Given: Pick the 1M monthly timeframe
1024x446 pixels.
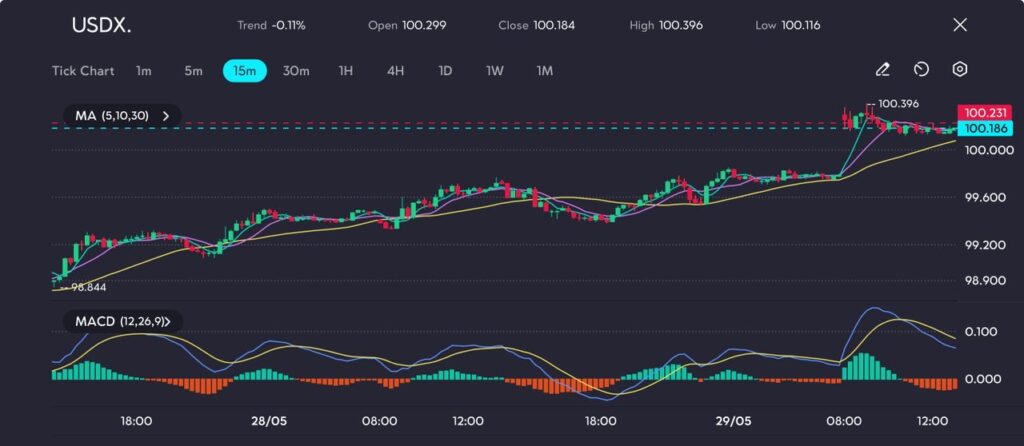Looking at the screenshot, I should point(545,71).
